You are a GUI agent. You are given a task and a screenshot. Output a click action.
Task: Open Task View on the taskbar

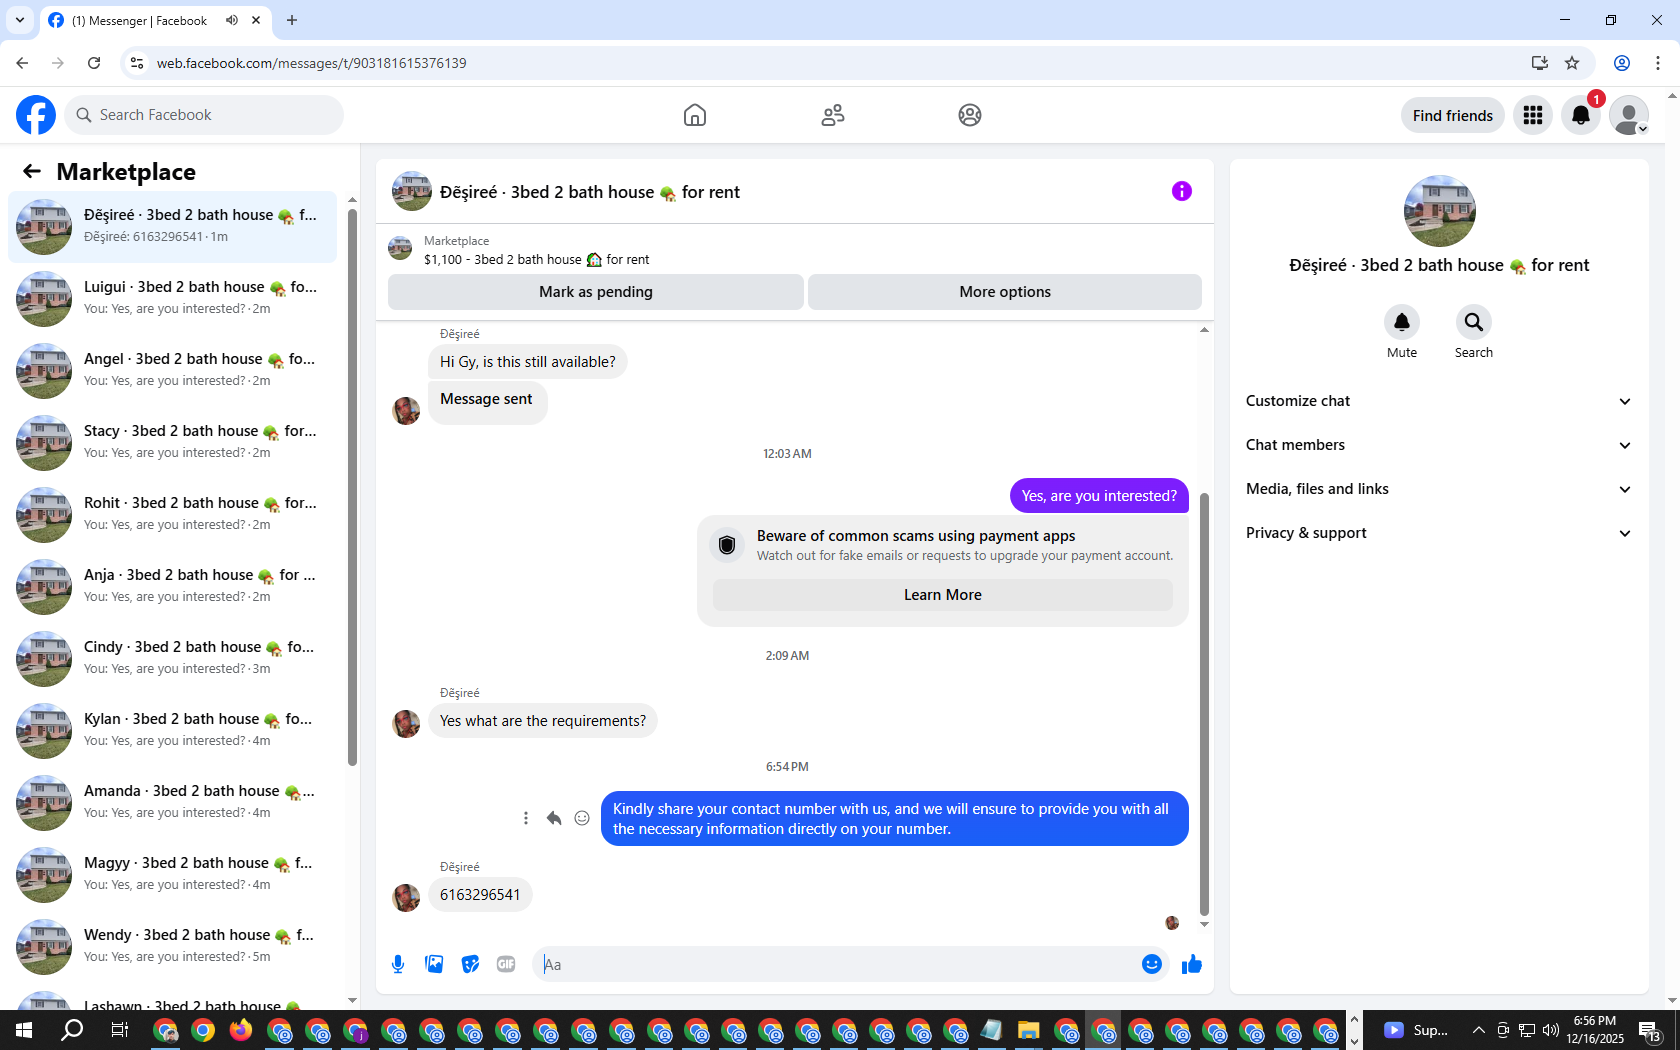coord(120,1030)
